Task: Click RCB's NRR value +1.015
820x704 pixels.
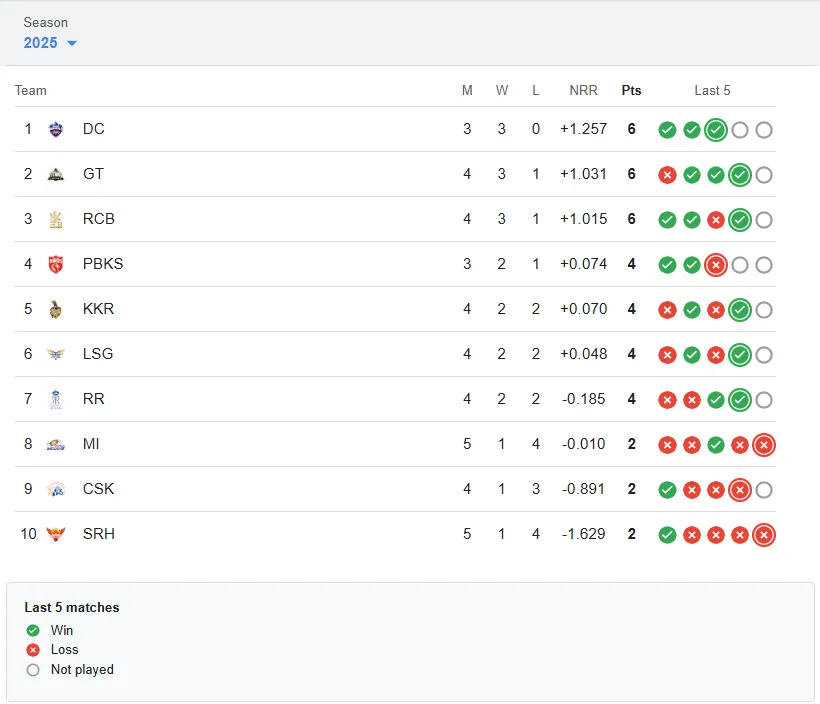Action: [x=584, y=219]
